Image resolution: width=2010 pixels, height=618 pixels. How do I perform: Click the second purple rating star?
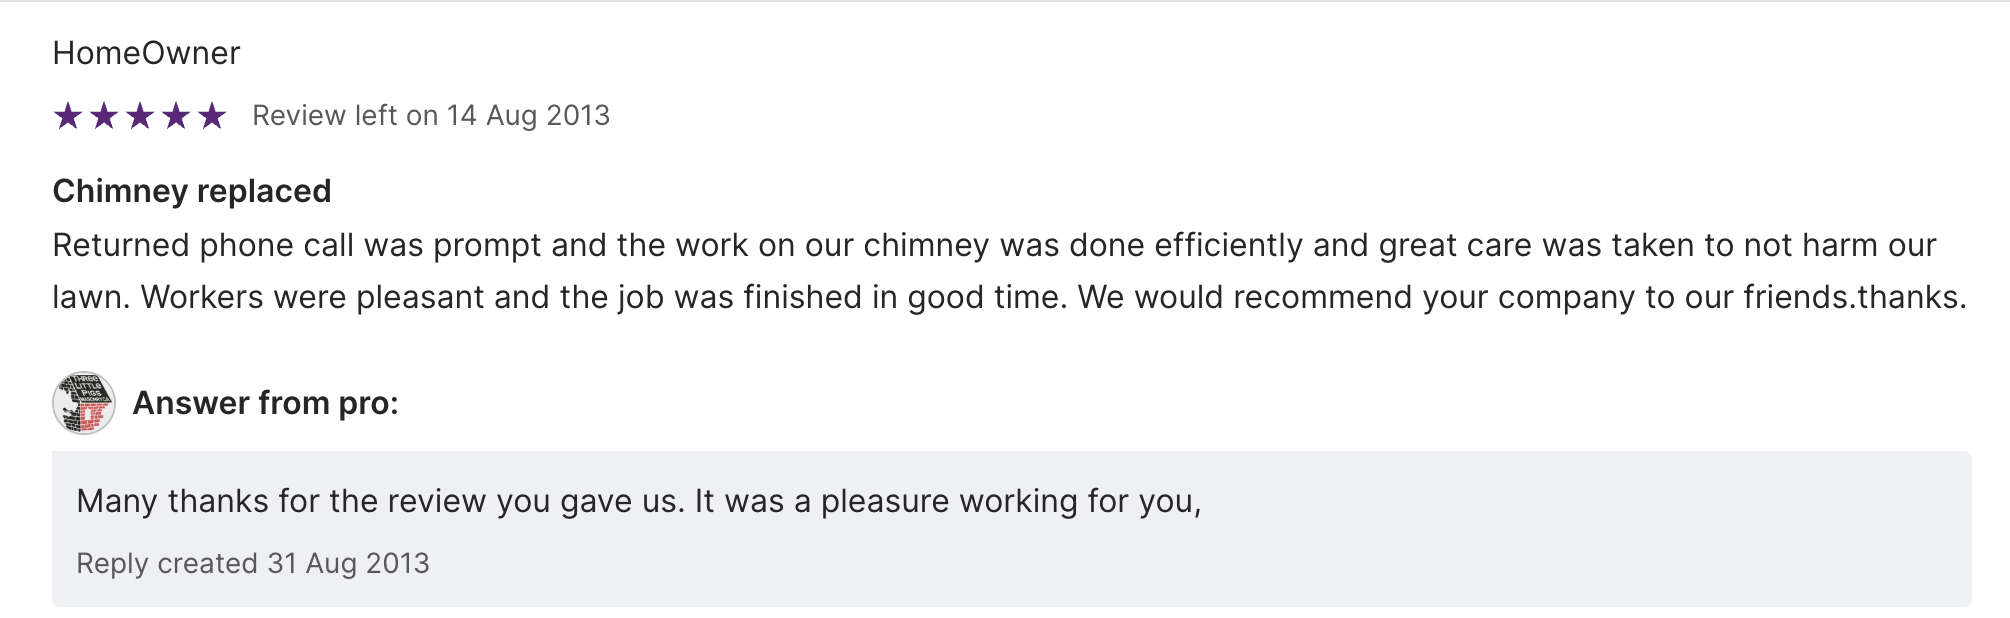pyautogui.click(x=104, y=116)
